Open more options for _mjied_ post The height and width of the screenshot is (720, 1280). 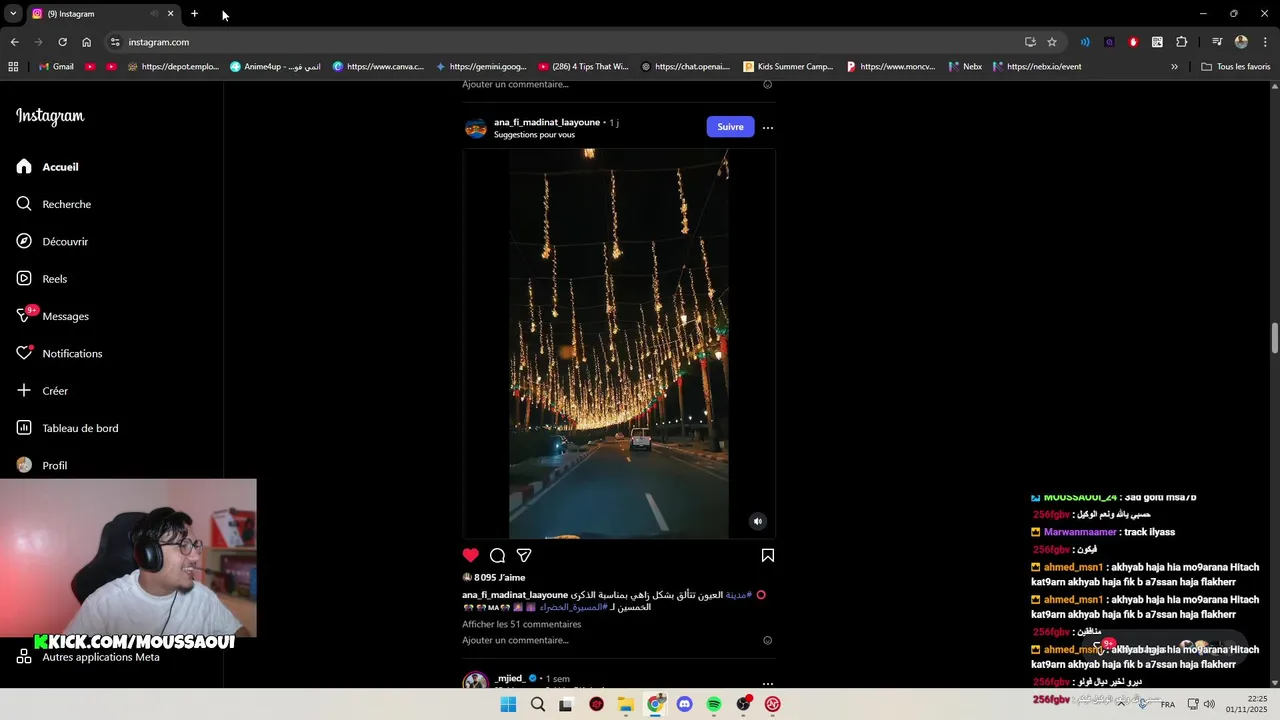[x=768, y=683]
